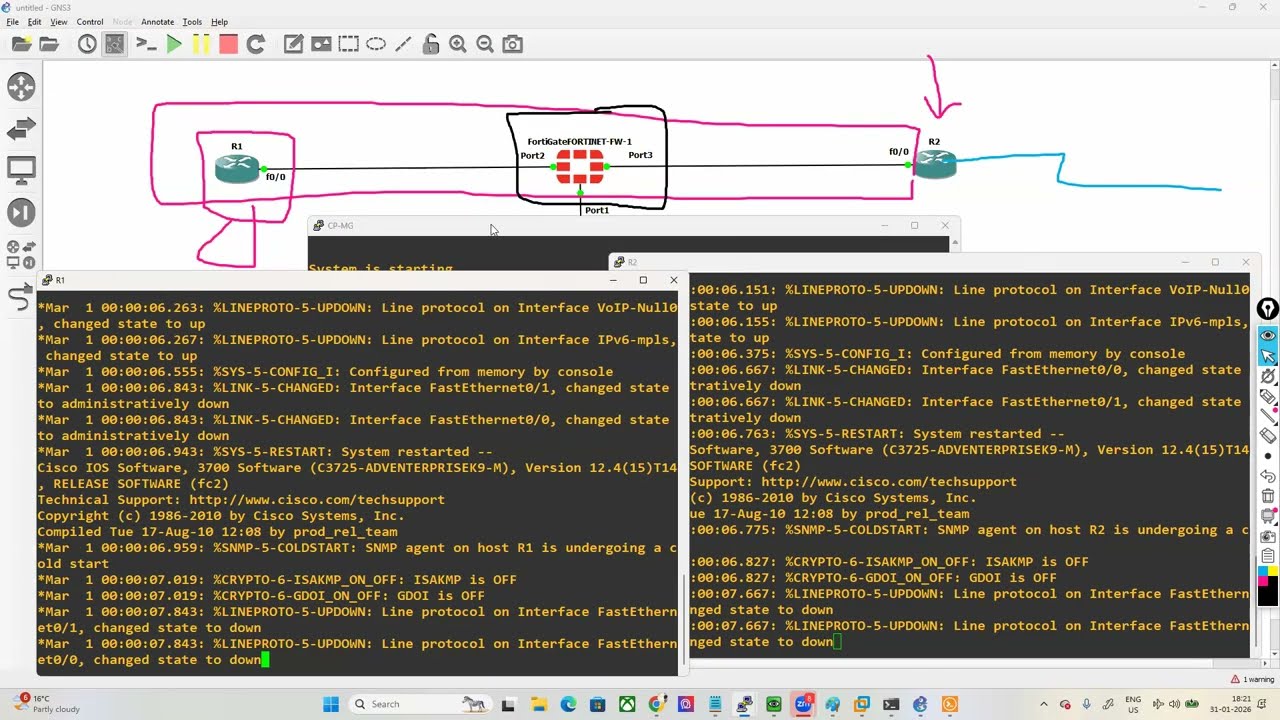The height and width of the screenshot is (720, 1280).
Task: Zoom in on the topology
Action: (458, 44)
